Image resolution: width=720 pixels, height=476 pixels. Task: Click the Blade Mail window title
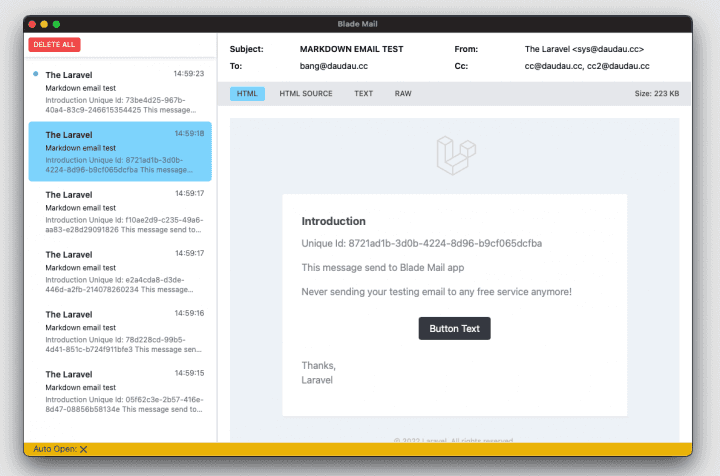[x=357, y=24]
